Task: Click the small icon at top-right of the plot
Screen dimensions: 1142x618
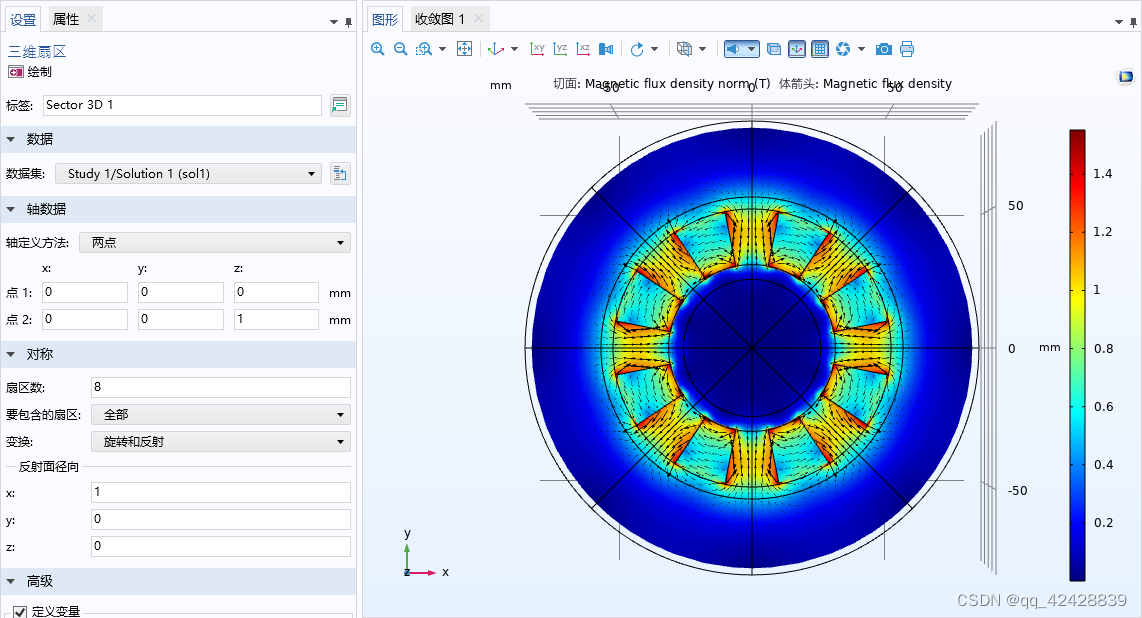Action: 1126,76
